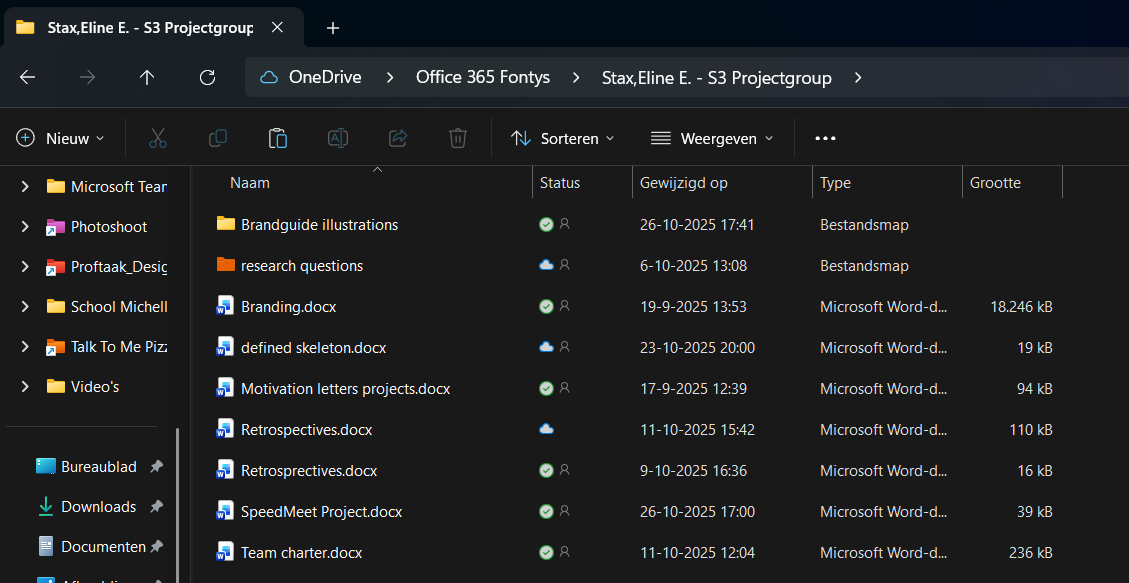
Task: Click the green sync checkmark next to Branding.docx
Action: 546,306
